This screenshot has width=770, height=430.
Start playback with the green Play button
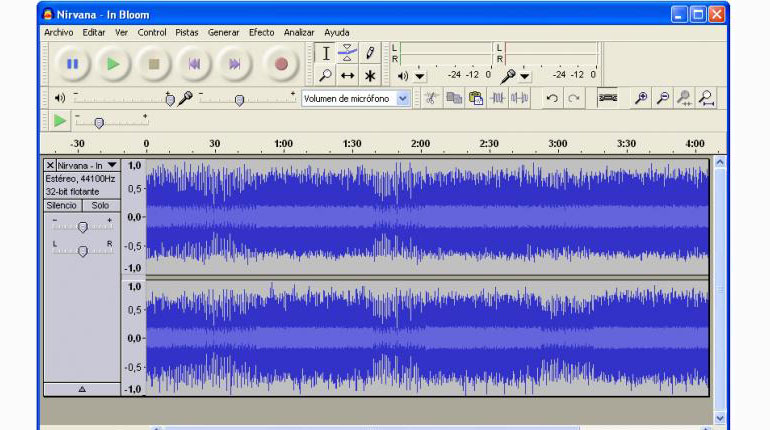click(x=113, y=64)
